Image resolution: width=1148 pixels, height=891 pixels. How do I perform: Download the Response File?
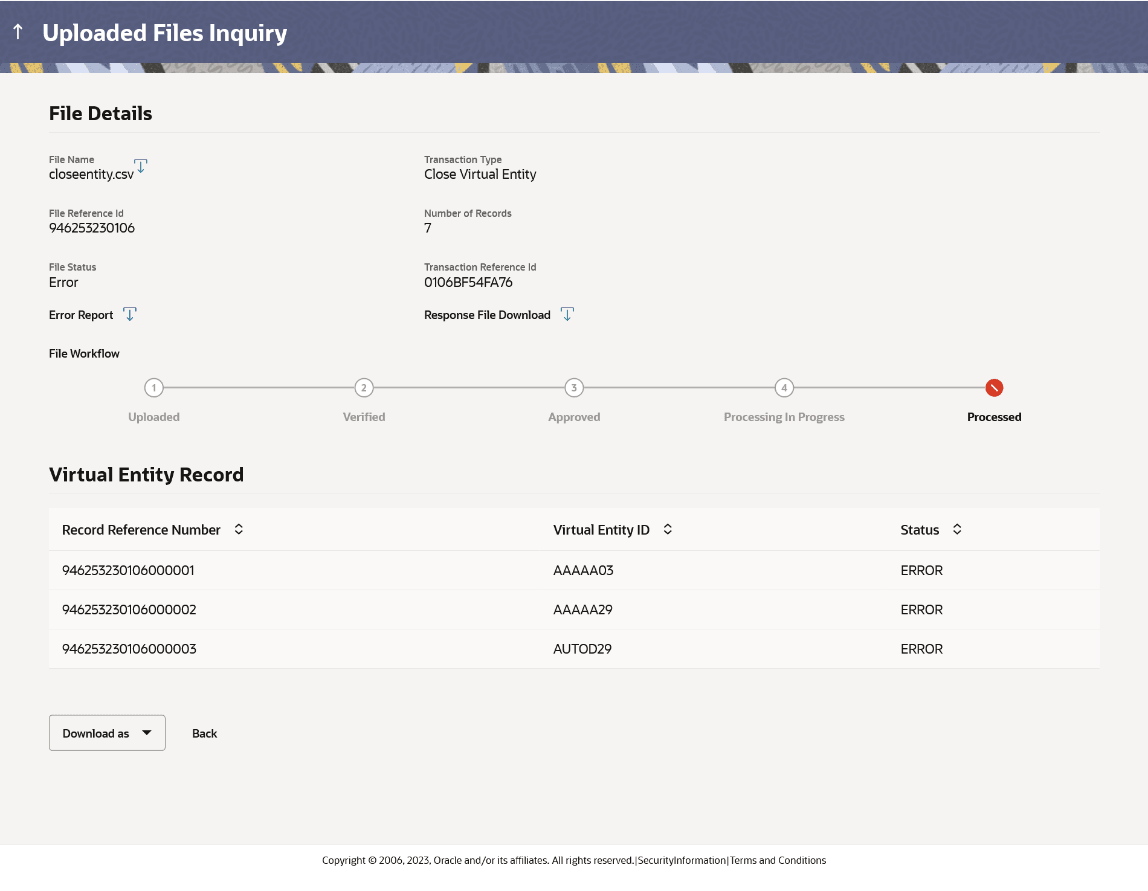click(x=567, y=313)
